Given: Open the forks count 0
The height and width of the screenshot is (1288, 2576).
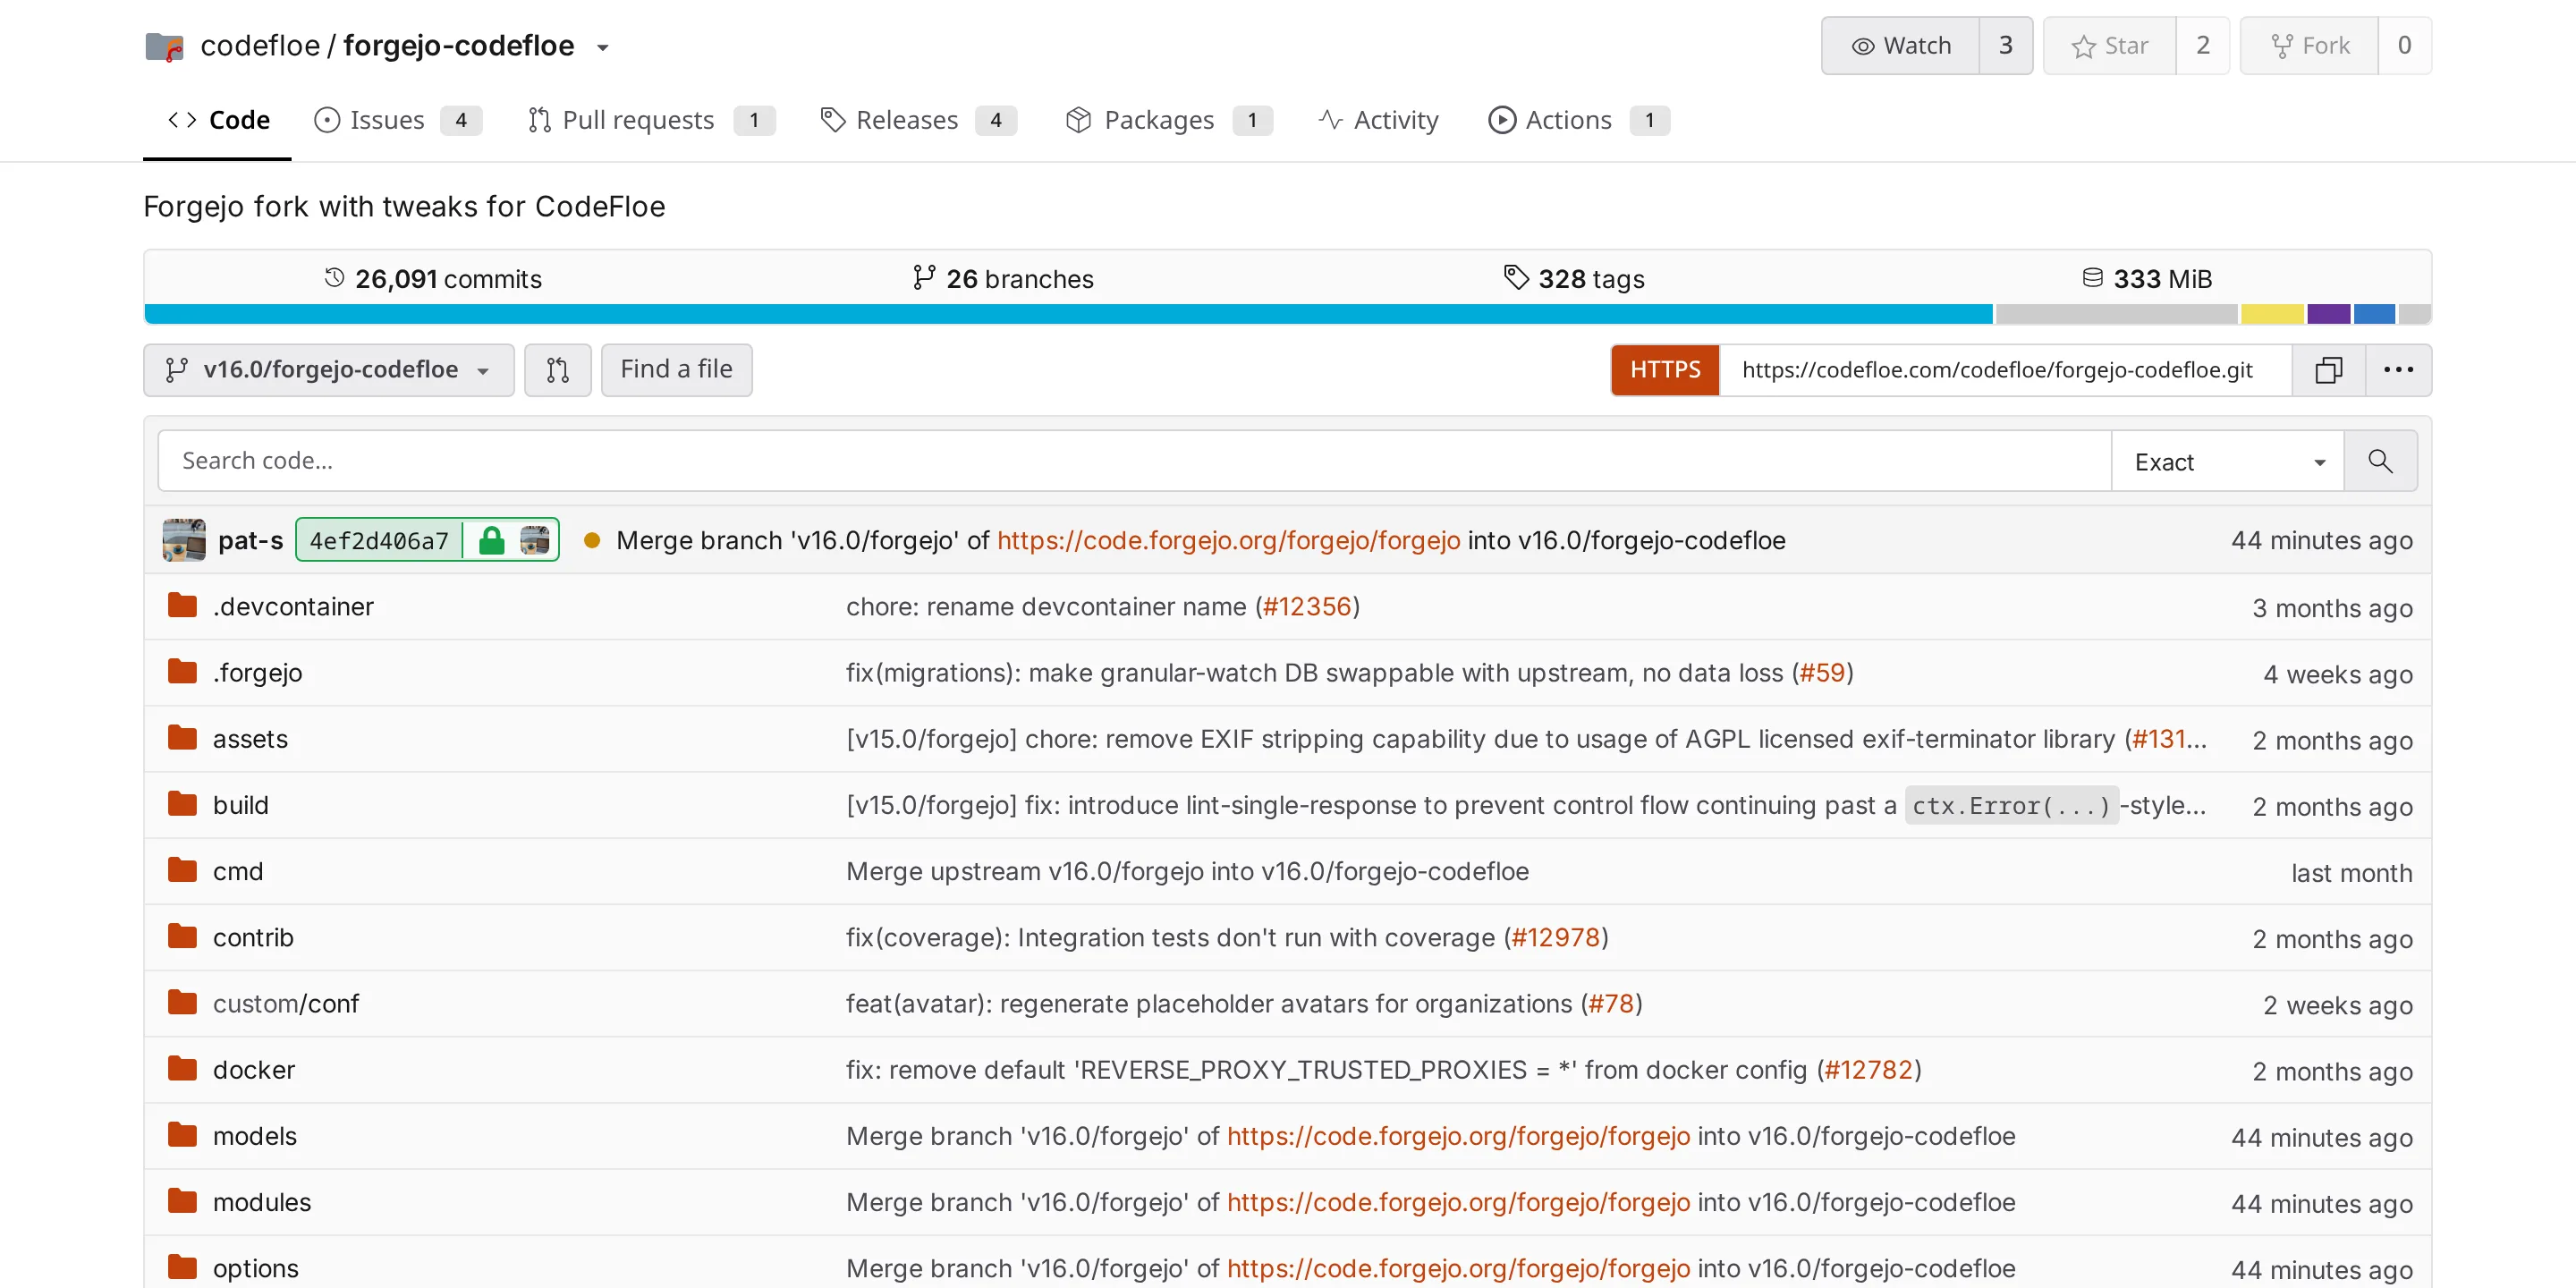Looking at the screenshot, I should tap(2404, 46).
